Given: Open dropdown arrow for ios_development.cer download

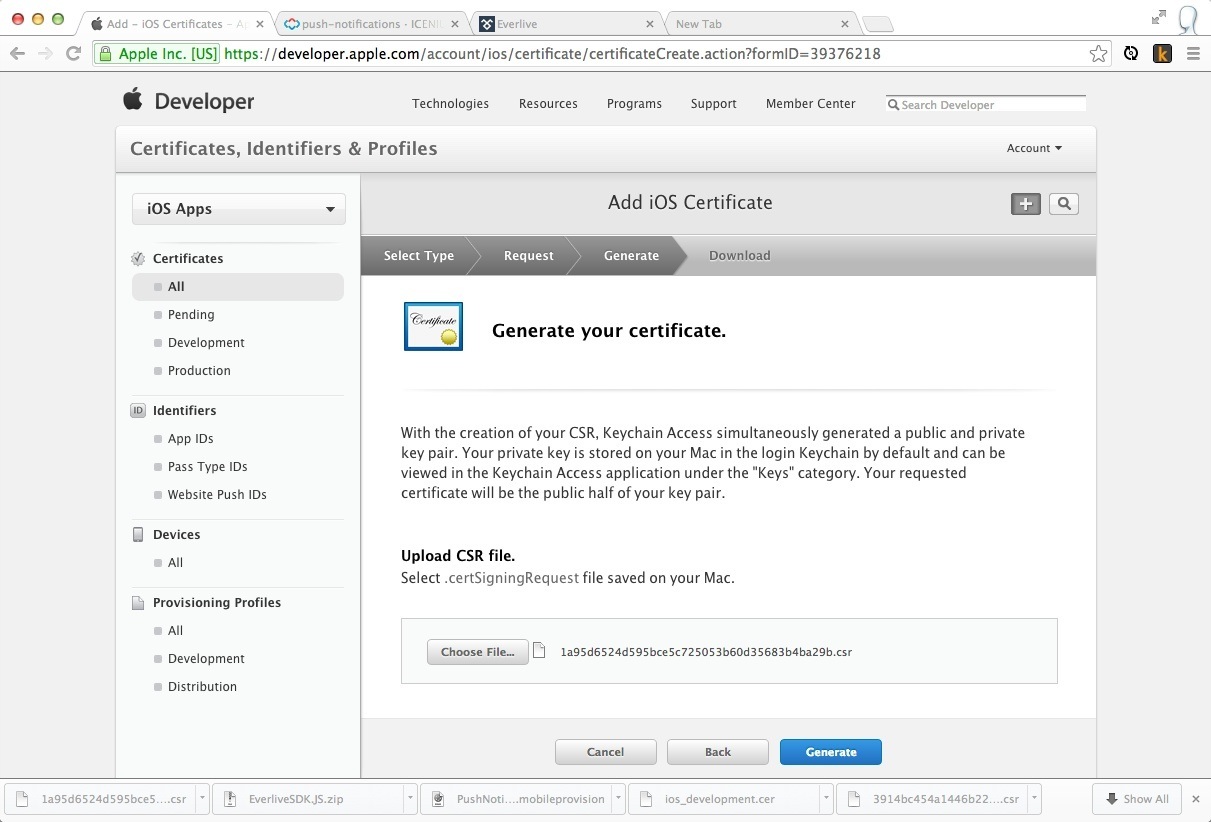Looking at the screenshot, I should coord(825,799).
